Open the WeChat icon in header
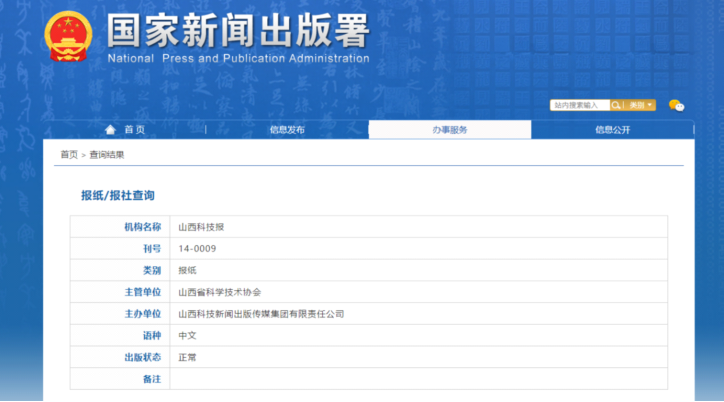 coord(676,106)
